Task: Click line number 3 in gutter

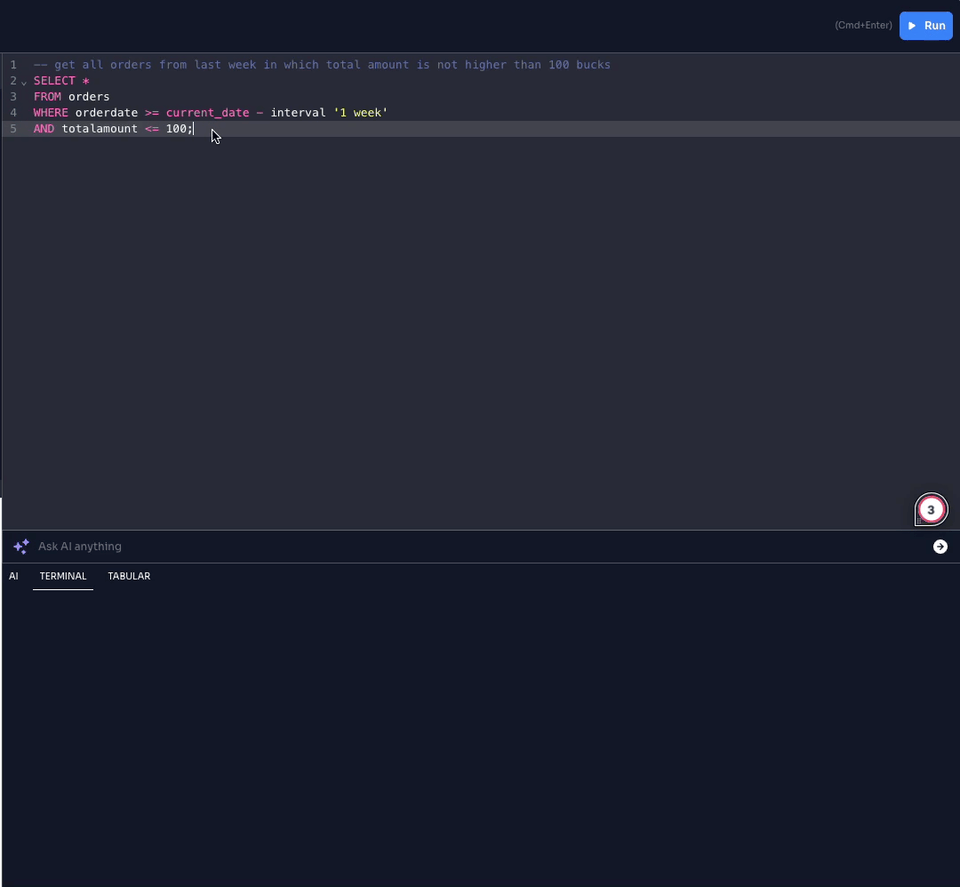Action: (13, 96)
